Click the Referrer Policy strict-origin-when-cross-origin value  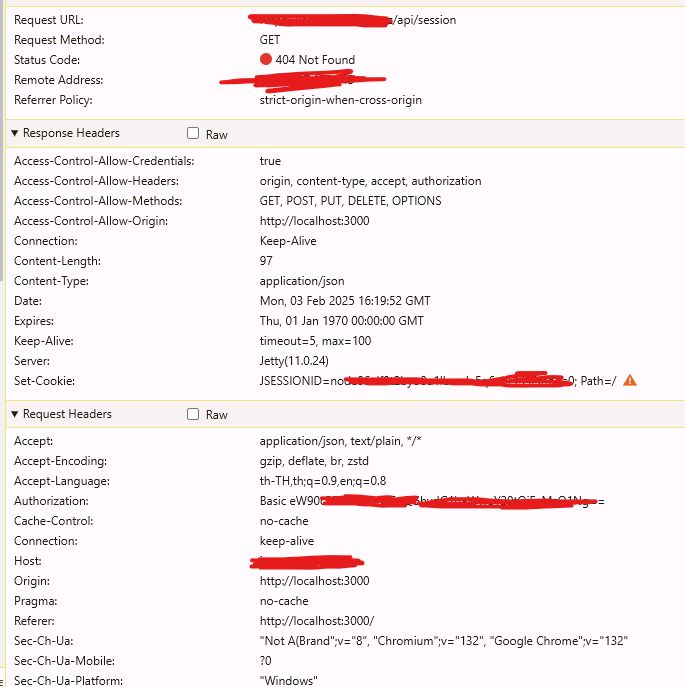pos(340,100)
